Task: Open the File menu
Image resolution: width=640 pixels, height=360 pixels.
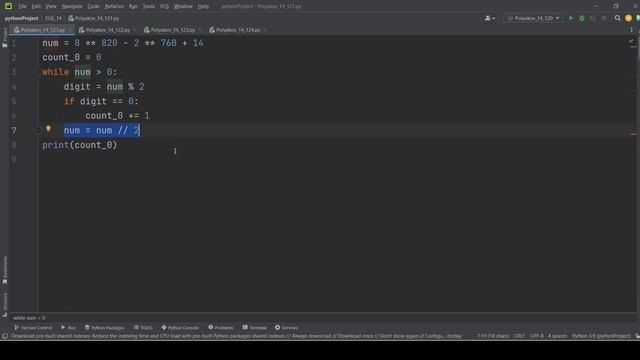Action: click(x=22, y=6)
